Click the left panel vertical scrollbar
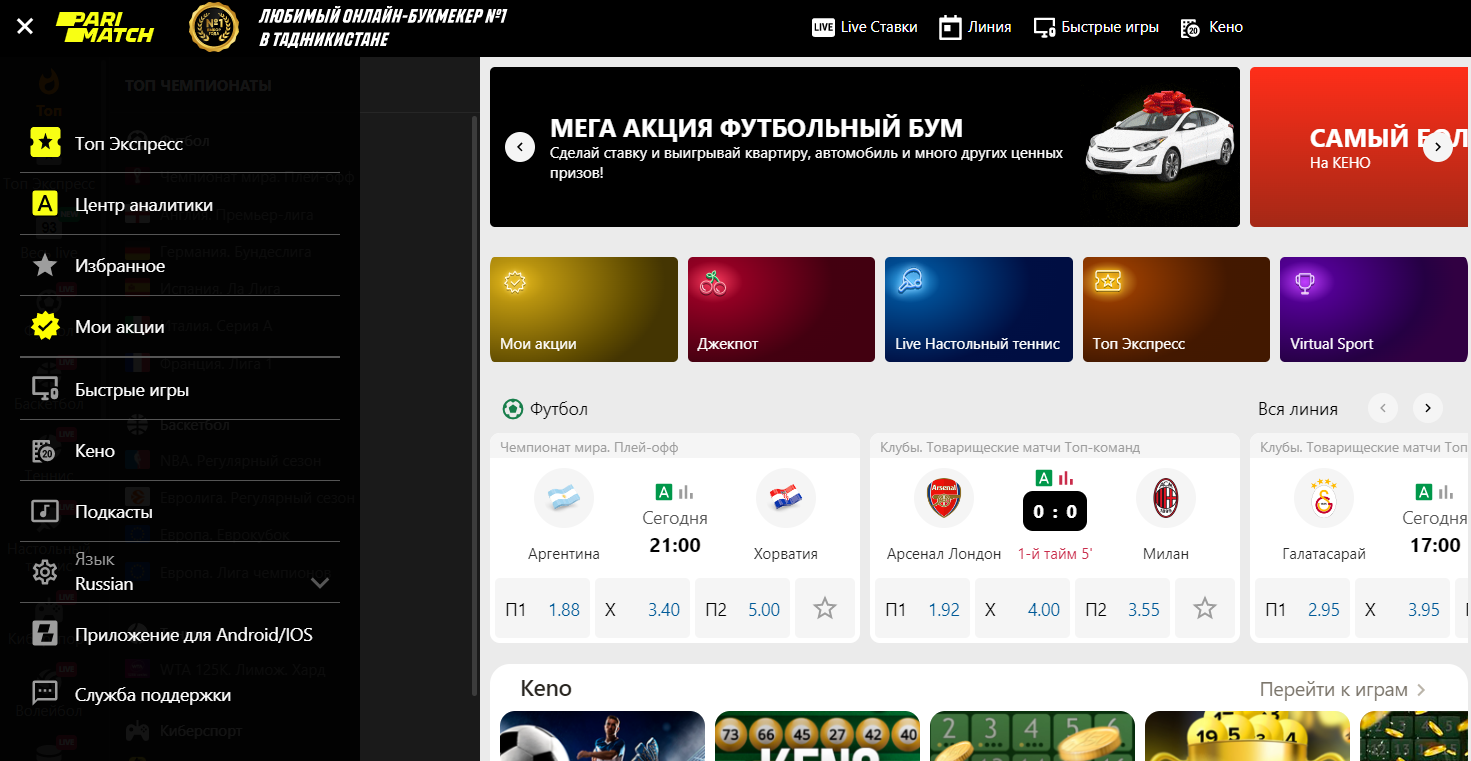The height and width of the screenshot is (761, 1471). click(475, 405)
